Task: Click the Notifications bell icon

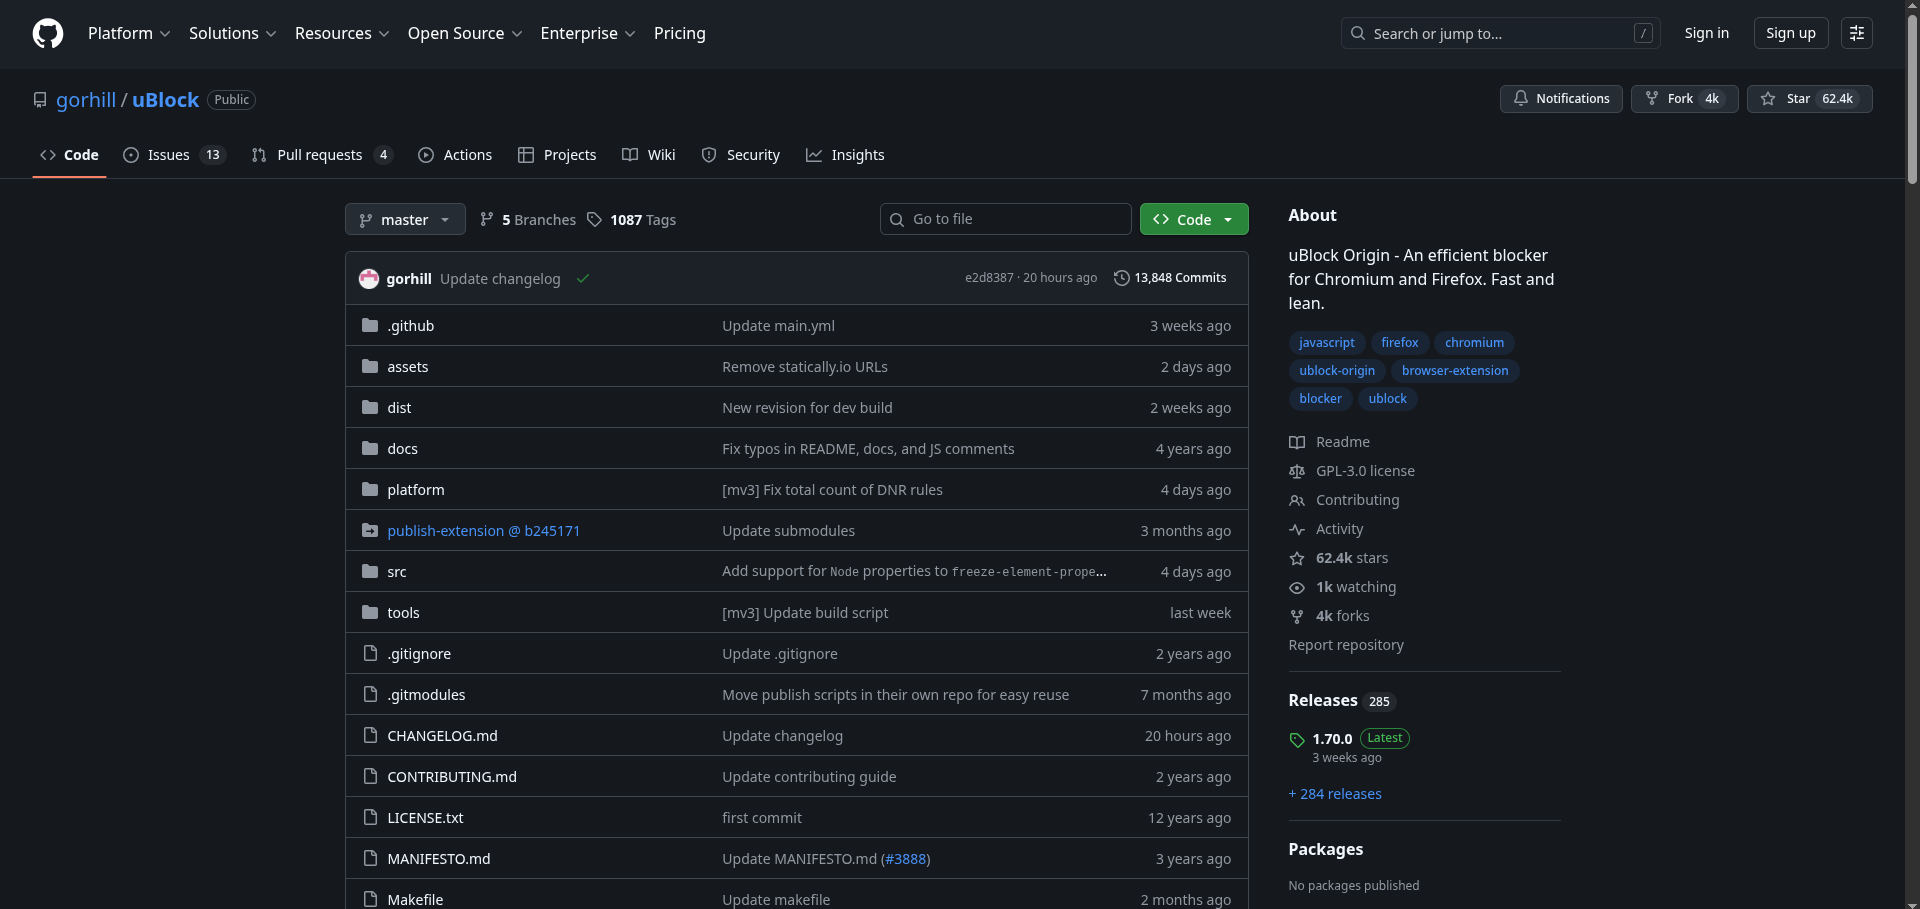Action: tap(1521, 99)
